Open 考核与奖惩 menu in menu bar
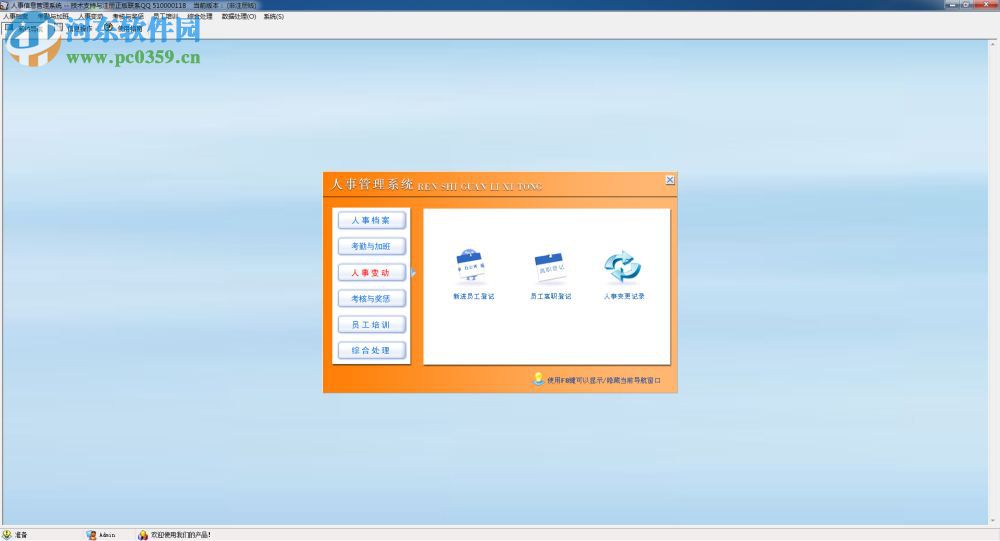 [x=128, y=17]
